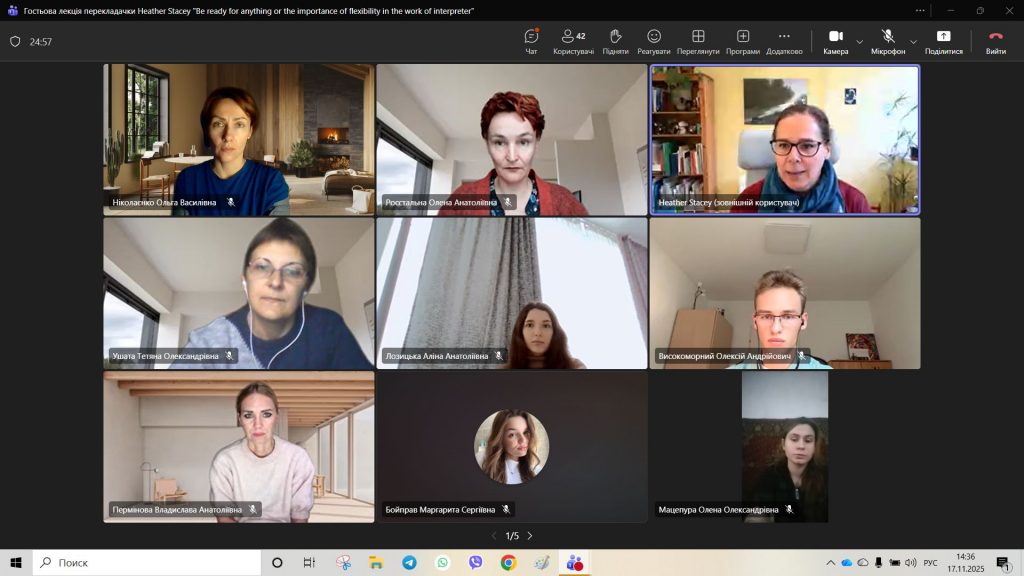Expand the microphone options dropdown arrow
The width and height of the screenshot is (1024, 576).
913,42
